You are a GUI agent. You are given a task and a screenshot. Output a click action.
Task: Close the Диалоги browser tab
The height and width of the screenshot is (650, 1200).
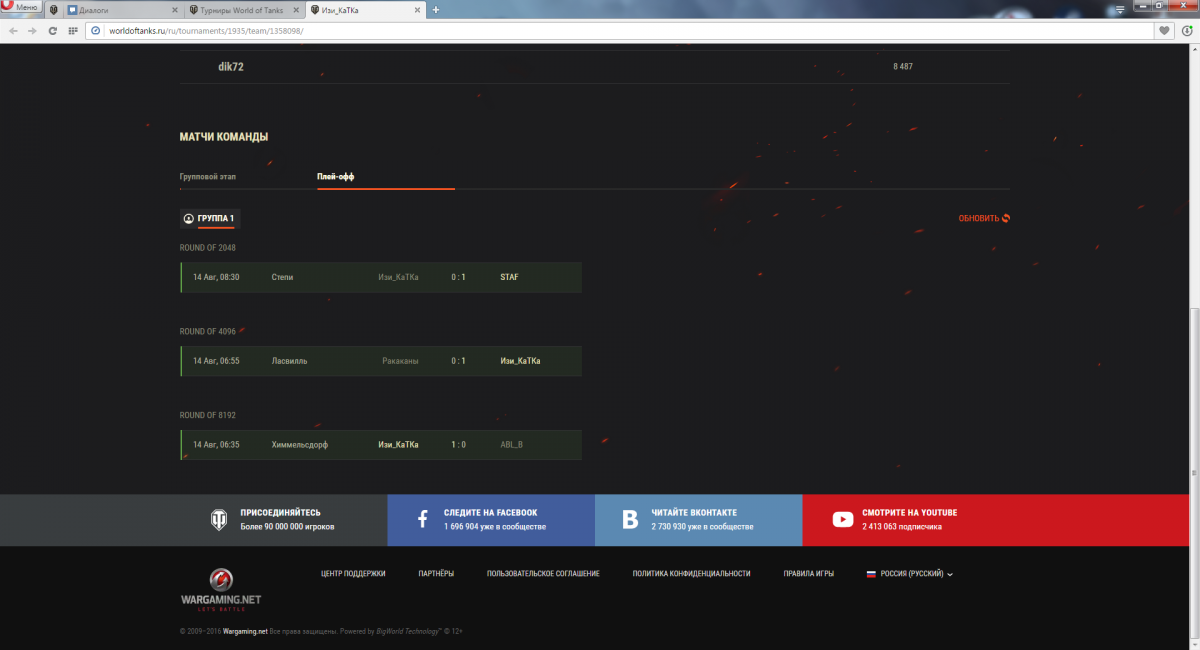176,9
